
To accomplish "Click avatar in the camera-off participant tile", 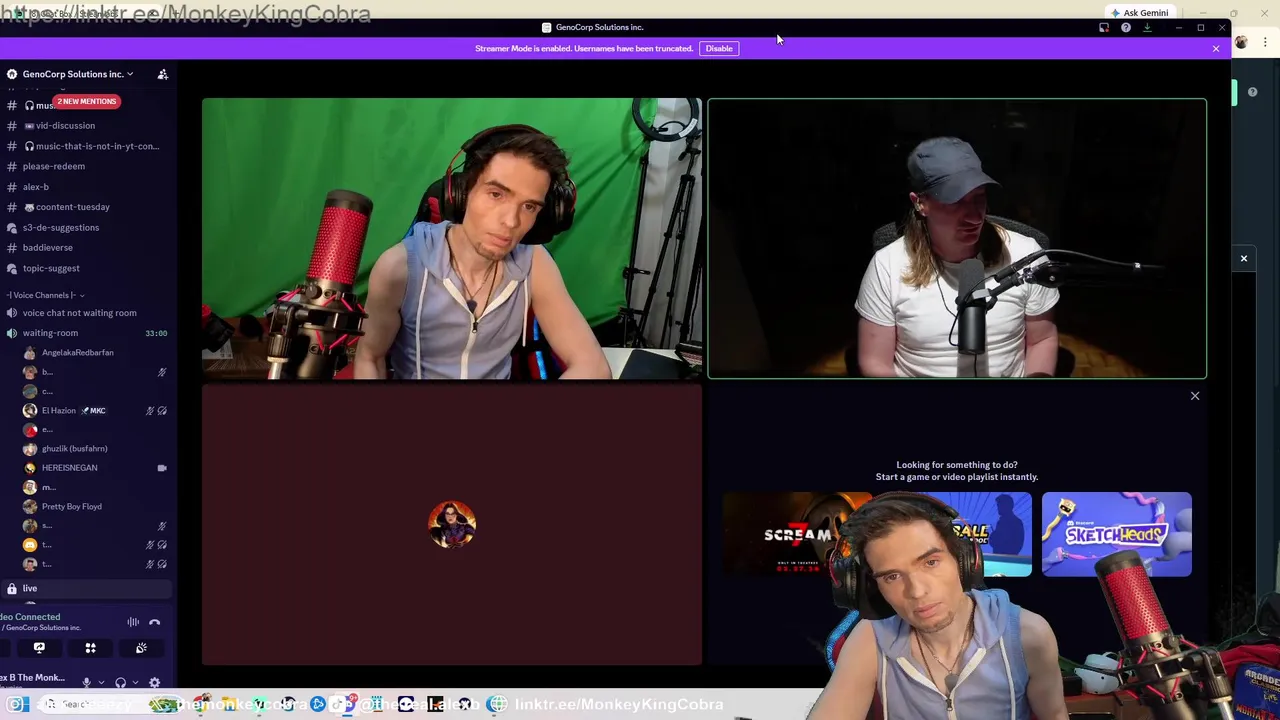I will click(452, 525).
